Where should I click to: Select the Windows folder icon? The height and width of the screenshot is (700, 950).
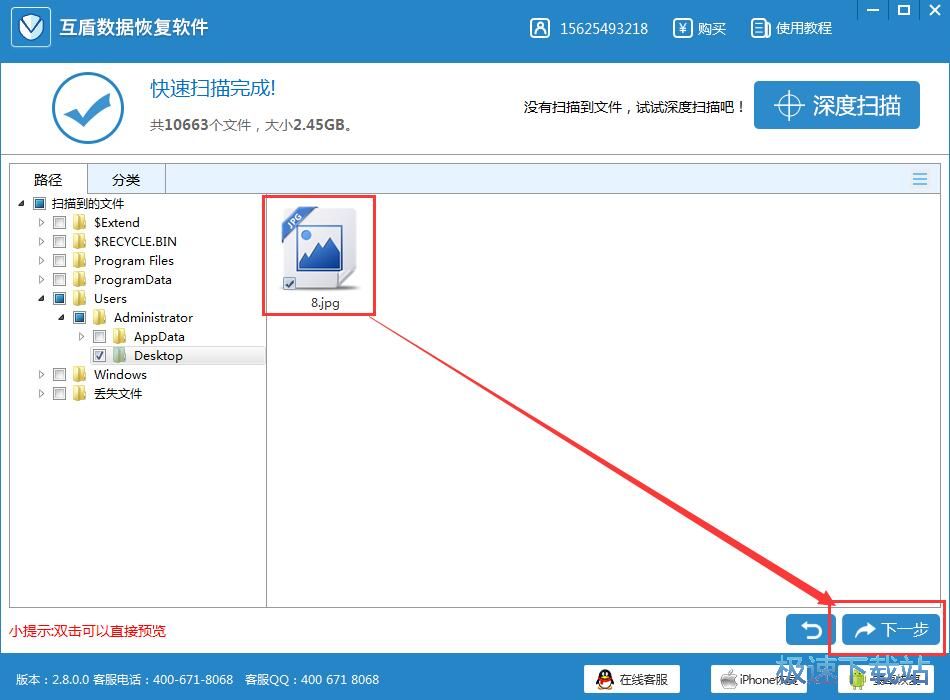coord(79,375)
